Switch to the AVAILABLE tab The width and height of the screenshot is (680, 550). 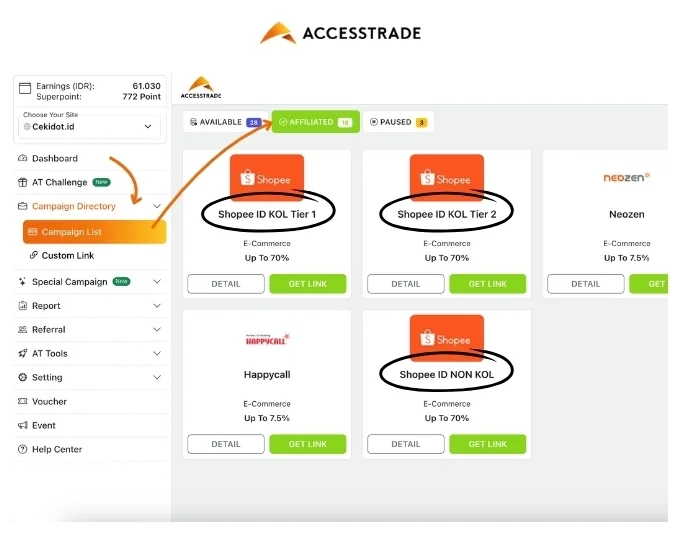coord(226,122)
